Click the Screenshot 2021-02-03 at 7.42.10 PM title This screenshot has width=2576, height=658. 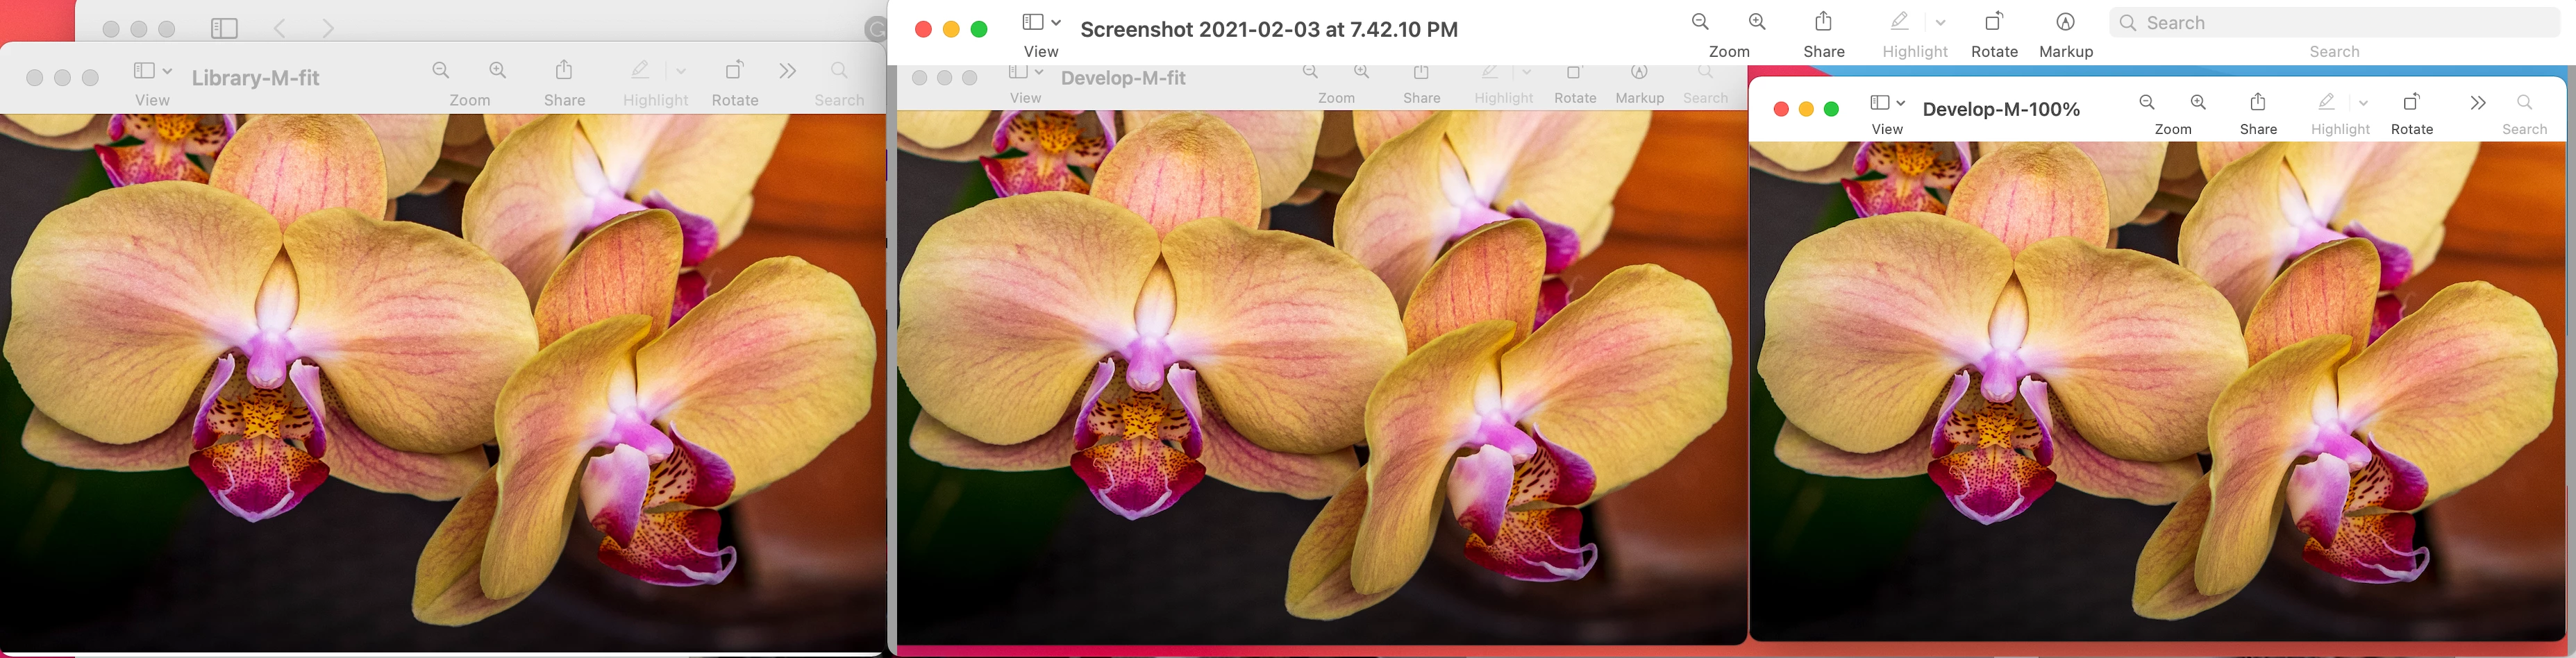tap(1269, 29)
